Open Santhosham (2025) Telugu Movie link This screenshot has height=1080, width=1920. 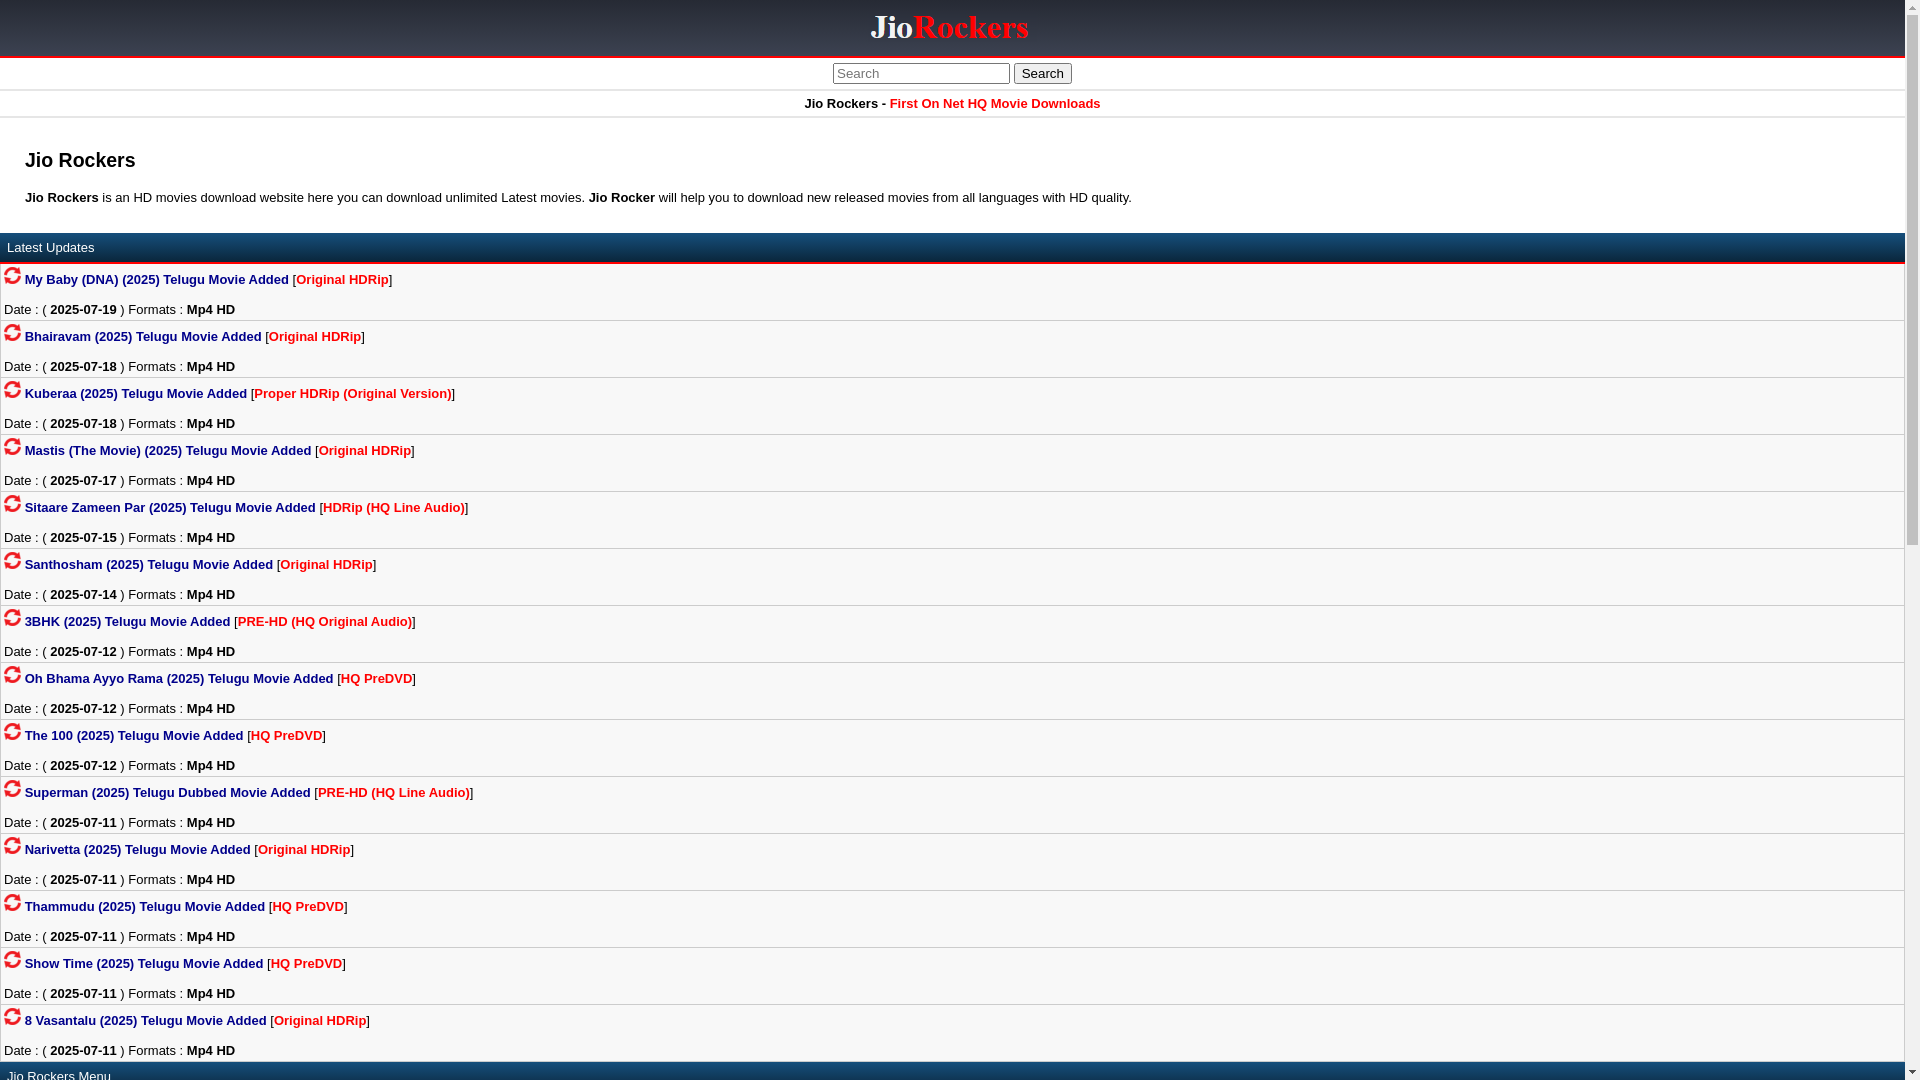coord(149,565)
